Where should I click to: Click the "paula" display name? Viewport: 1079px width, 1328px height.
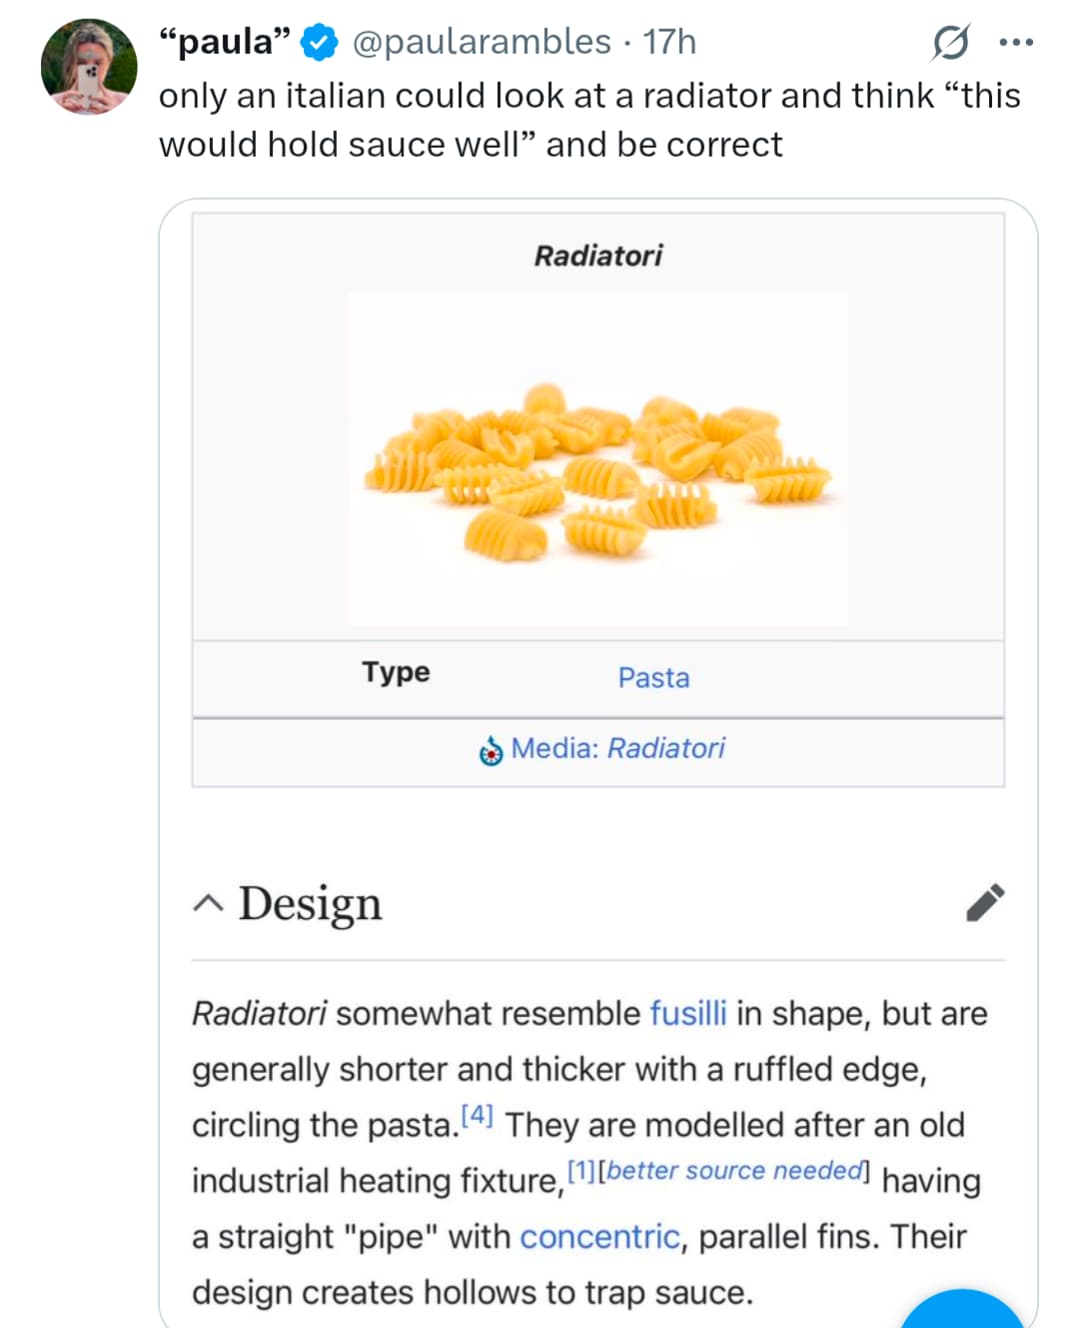click(x=225, y=42)
